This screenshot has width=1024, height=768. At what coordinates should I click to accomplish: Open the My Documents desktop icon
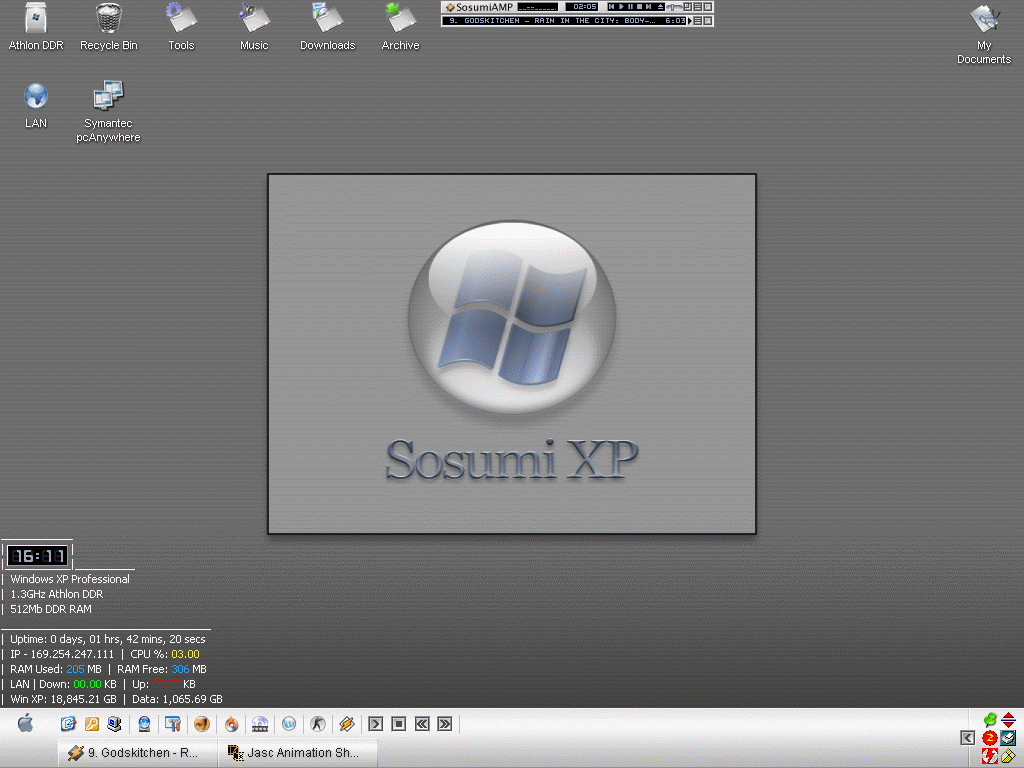click(984, 18)
